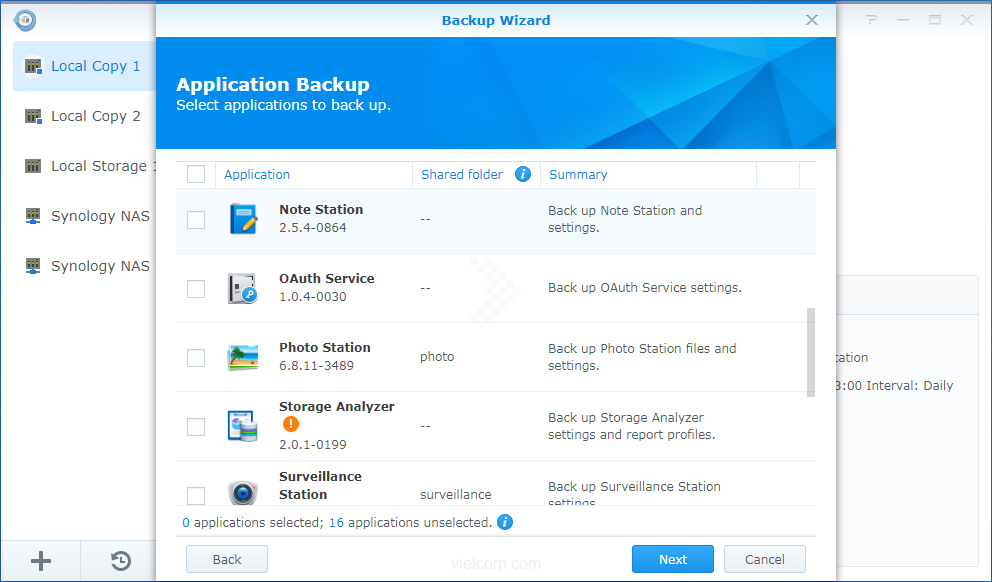Click the application list vertical scrollbar
This screenshot has width=992, height=582.
(810, 351)
